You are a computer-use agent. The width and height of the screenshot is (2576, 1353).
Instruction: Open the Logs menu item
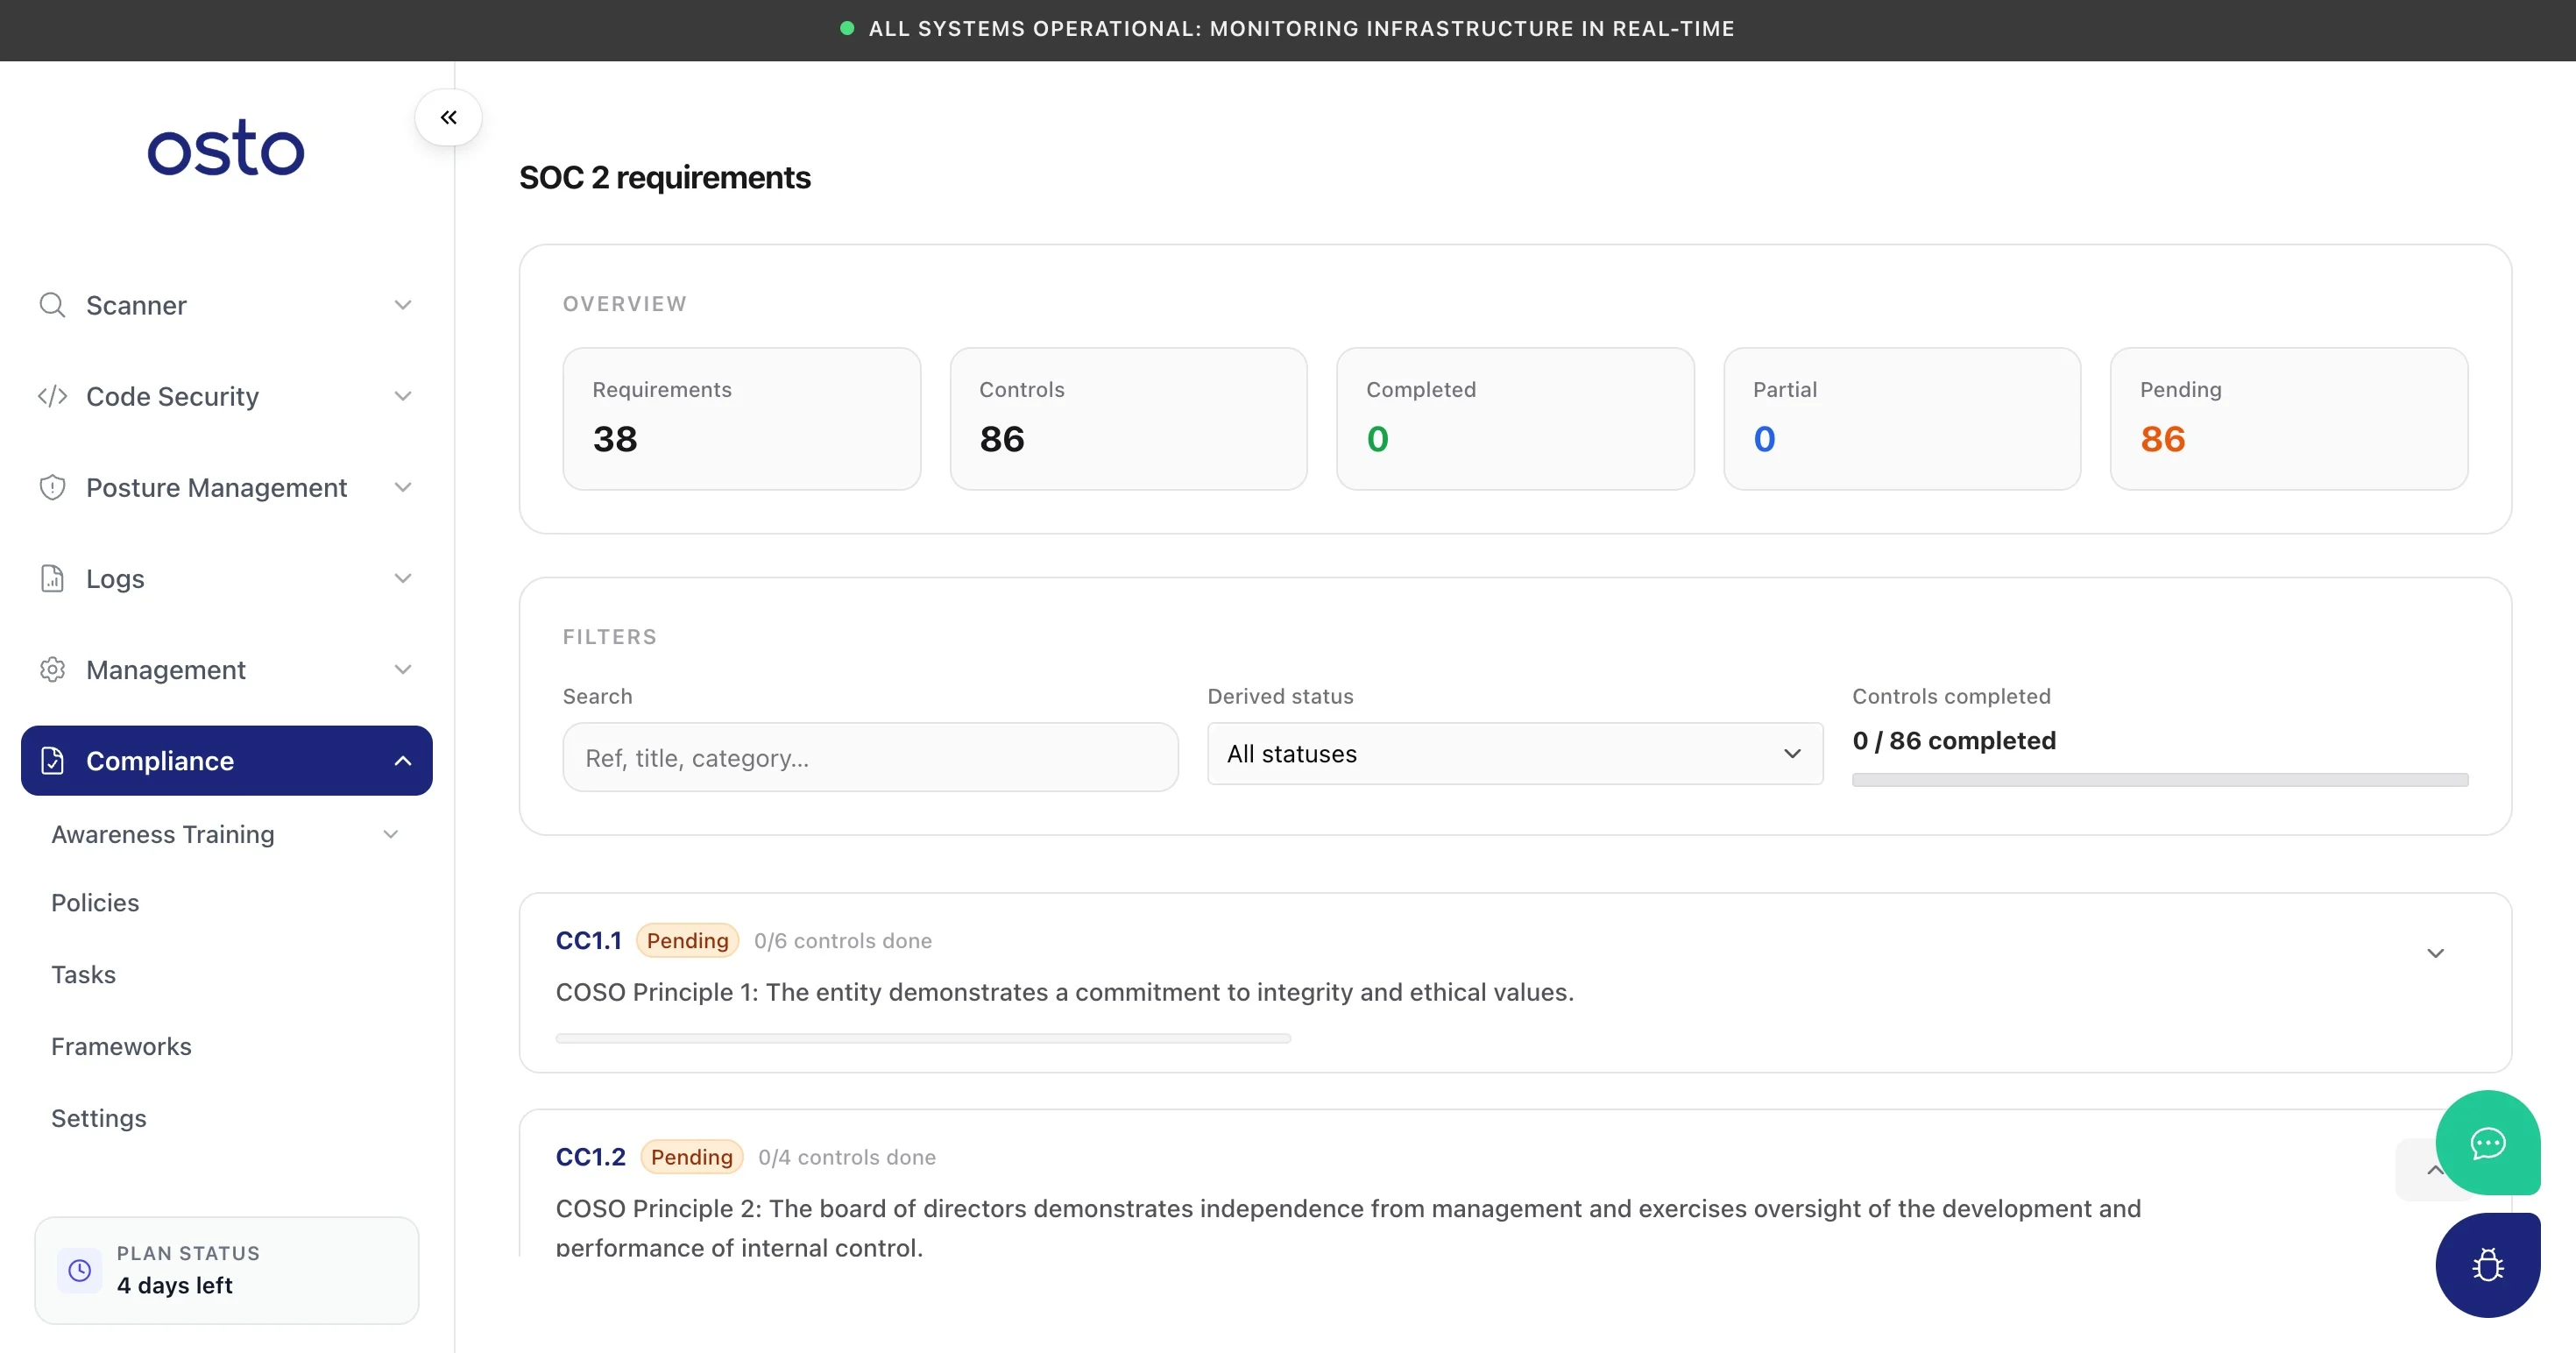pos(226,578)
